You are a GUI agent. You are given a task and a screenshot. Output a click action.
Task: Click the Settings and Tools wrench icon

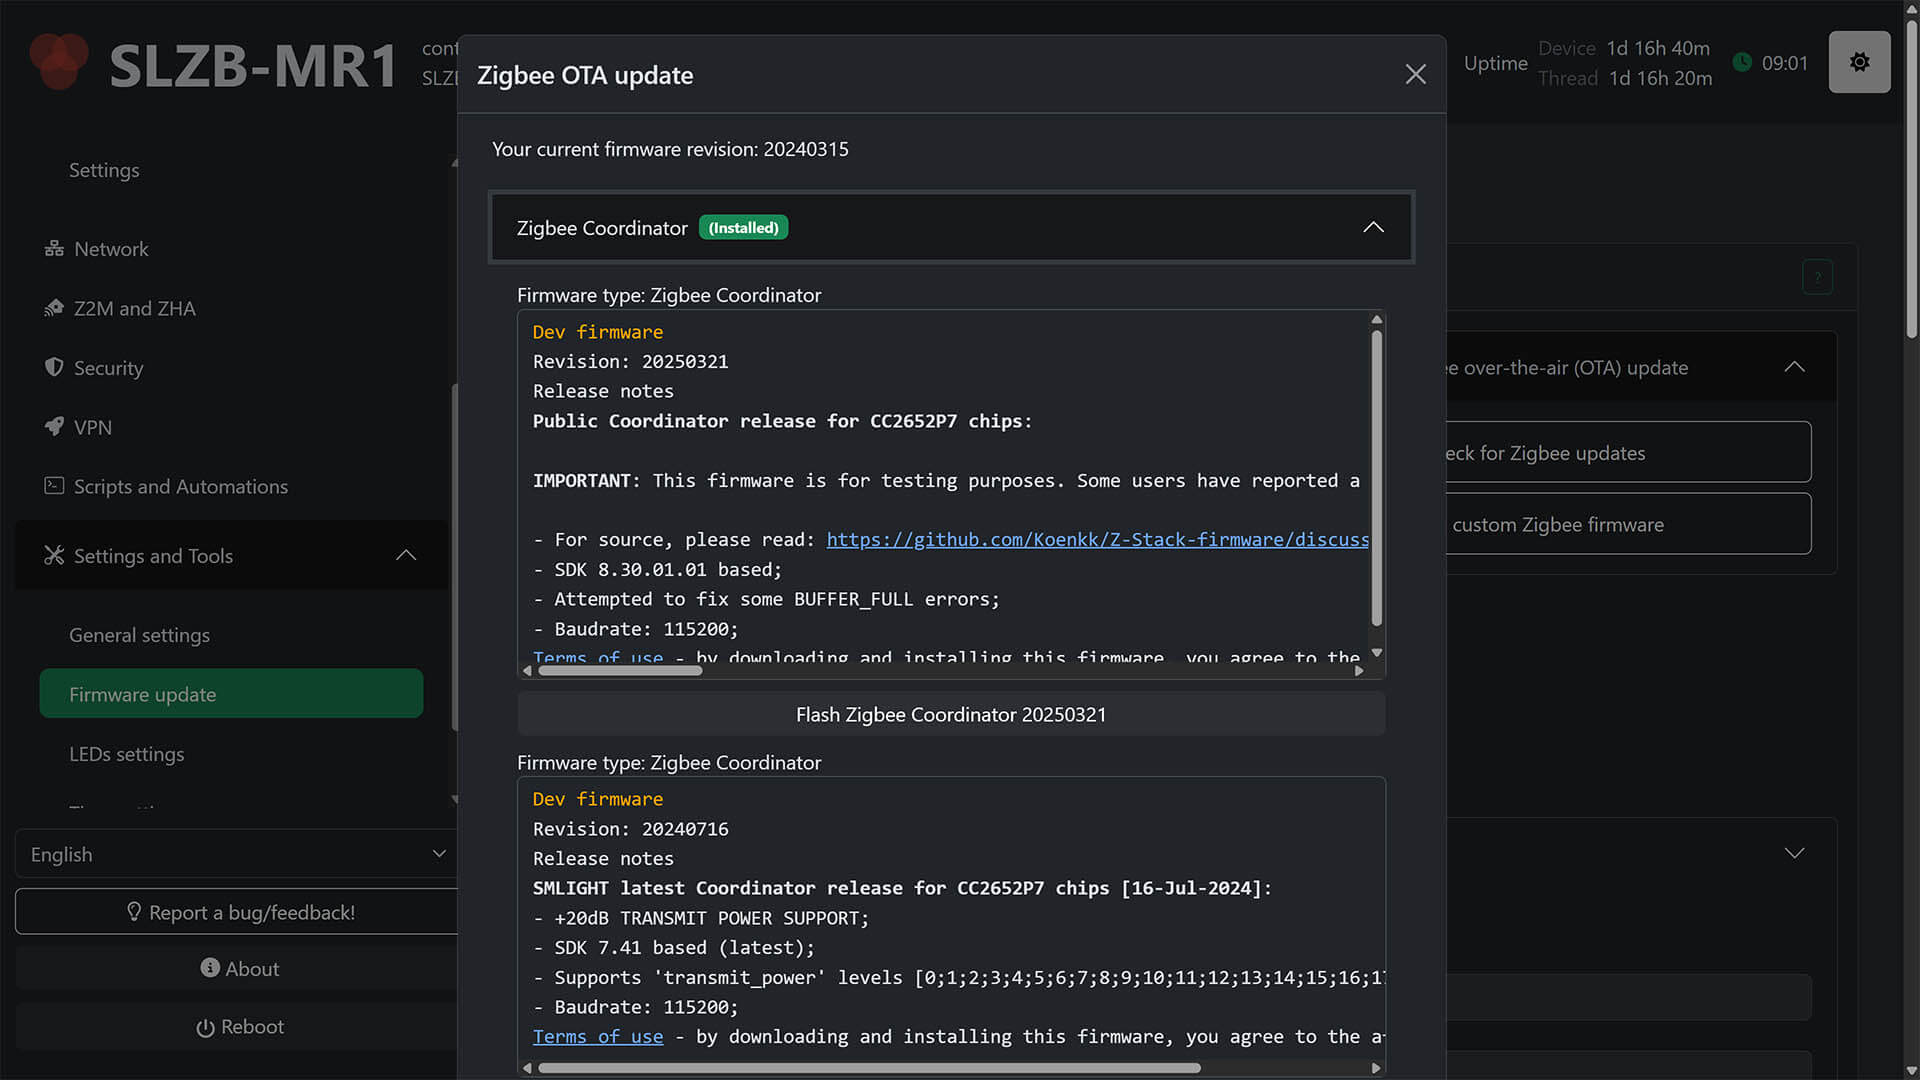pos(54,555)
